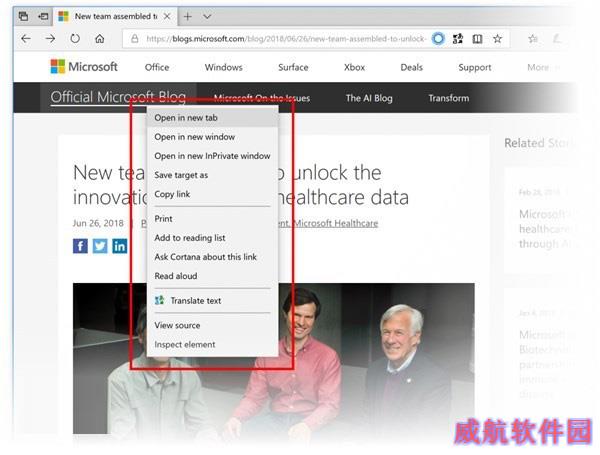Click the Translator icon in address bar
This screenshot has width=600, height=455.
458,39
